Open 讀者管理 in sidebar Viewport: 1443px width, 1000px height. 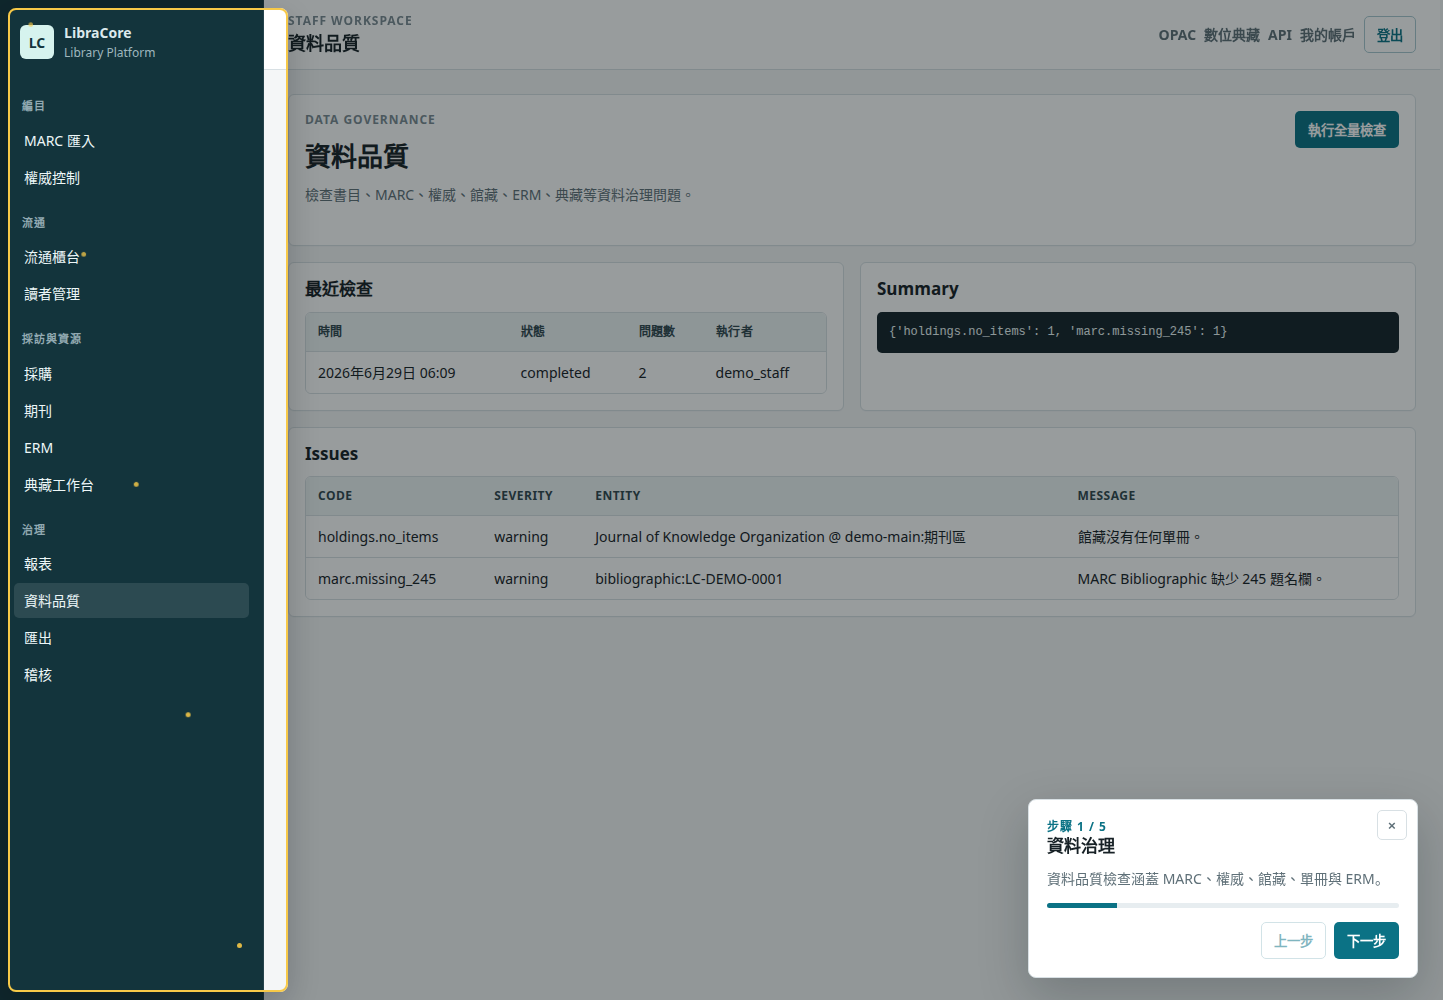point(130,294)
